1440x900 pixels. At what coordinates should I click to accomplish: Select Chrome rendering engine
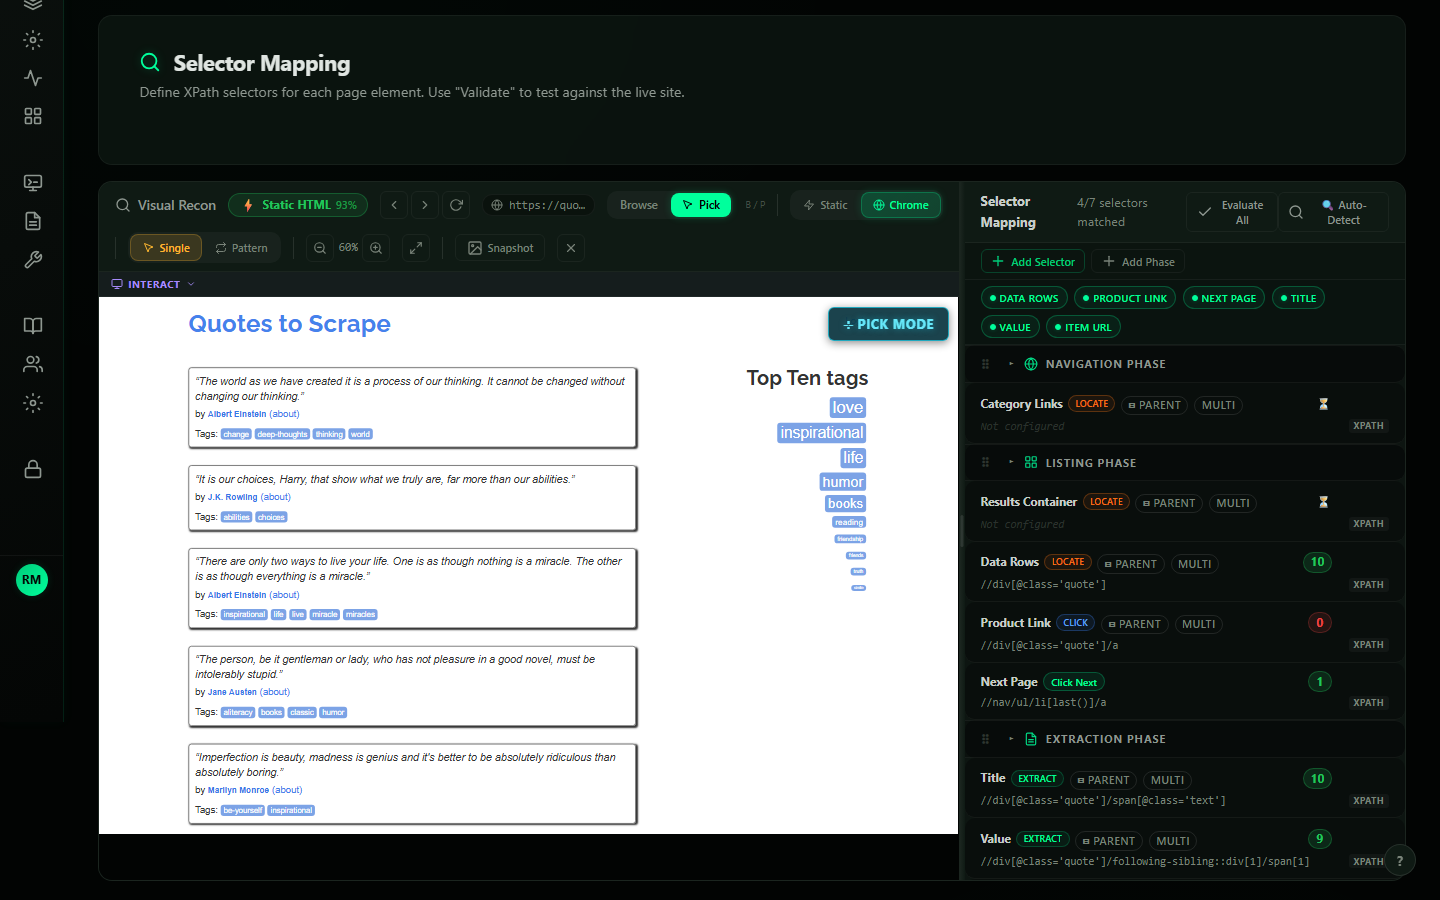[x=901, y=205]
